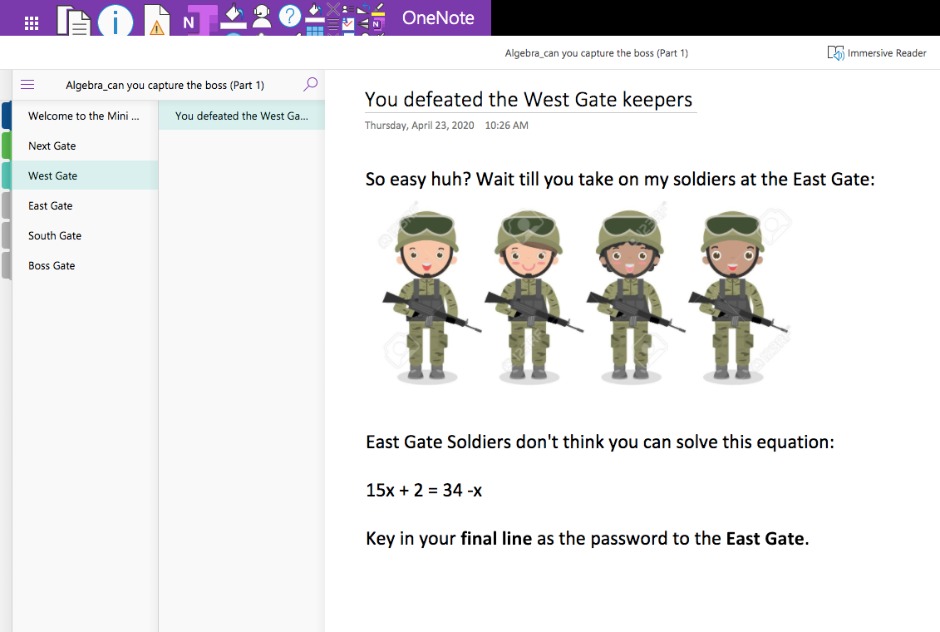Select the West Gate section
This screenshot has width=940, height=632.
pyautogui.click(x=53, y=176)
